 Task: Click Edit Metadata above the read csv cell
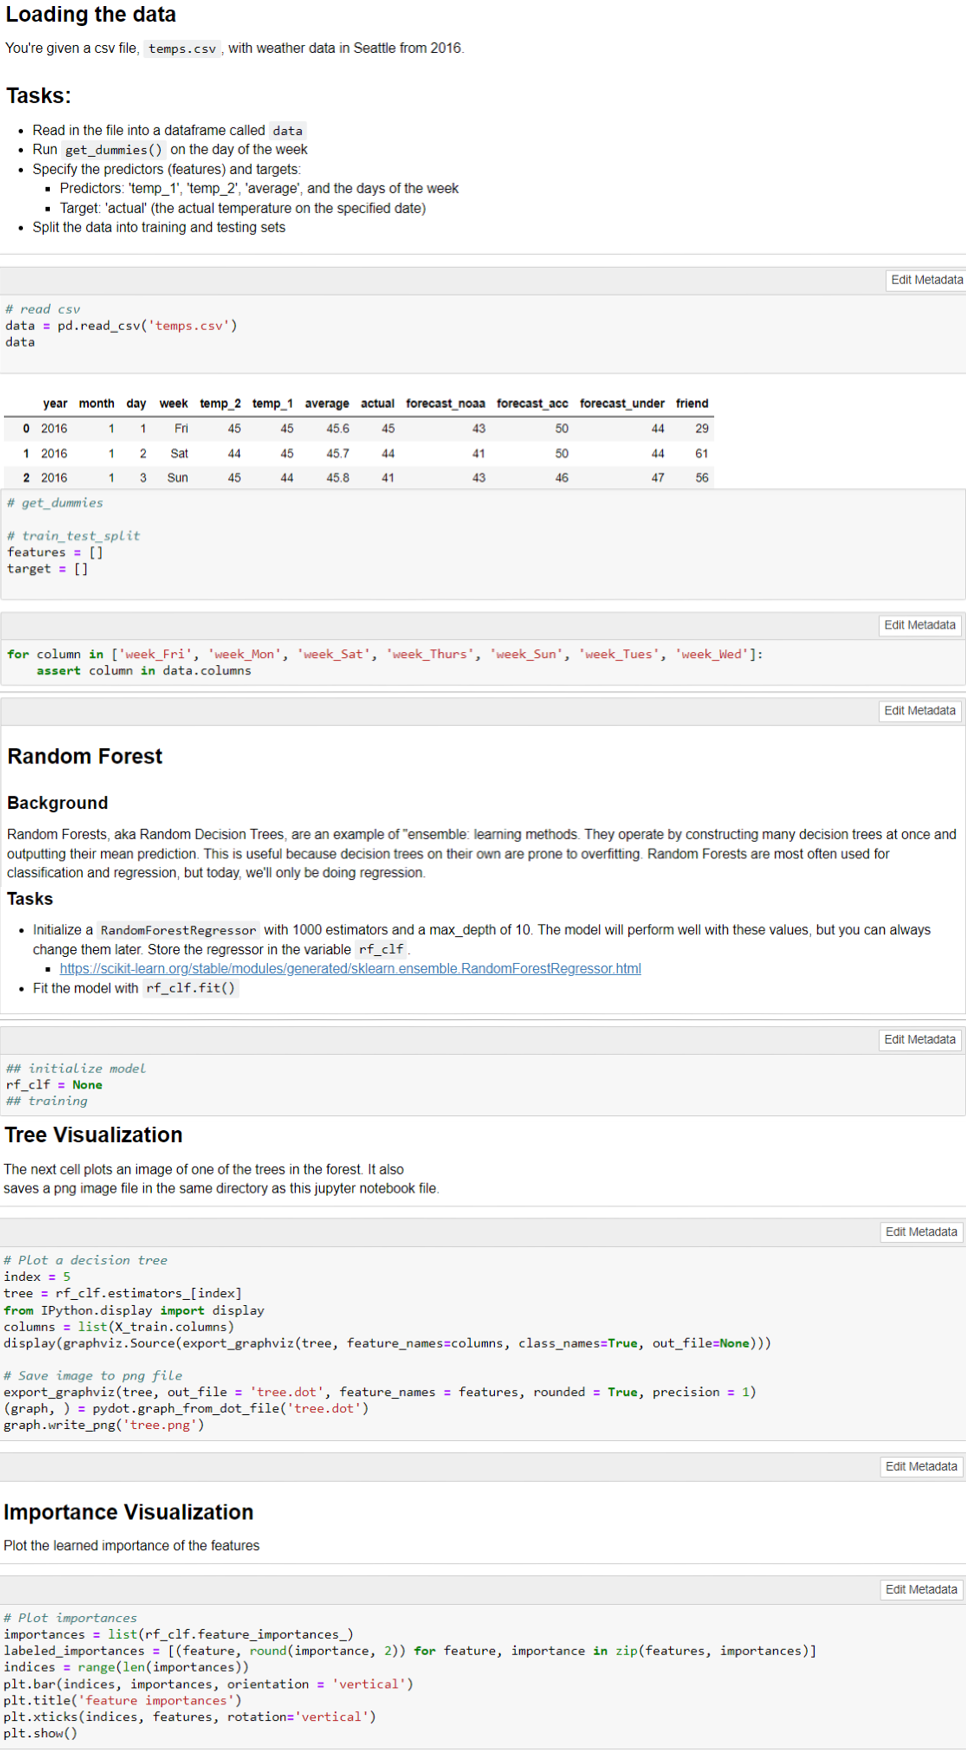[x=927, y=280]
